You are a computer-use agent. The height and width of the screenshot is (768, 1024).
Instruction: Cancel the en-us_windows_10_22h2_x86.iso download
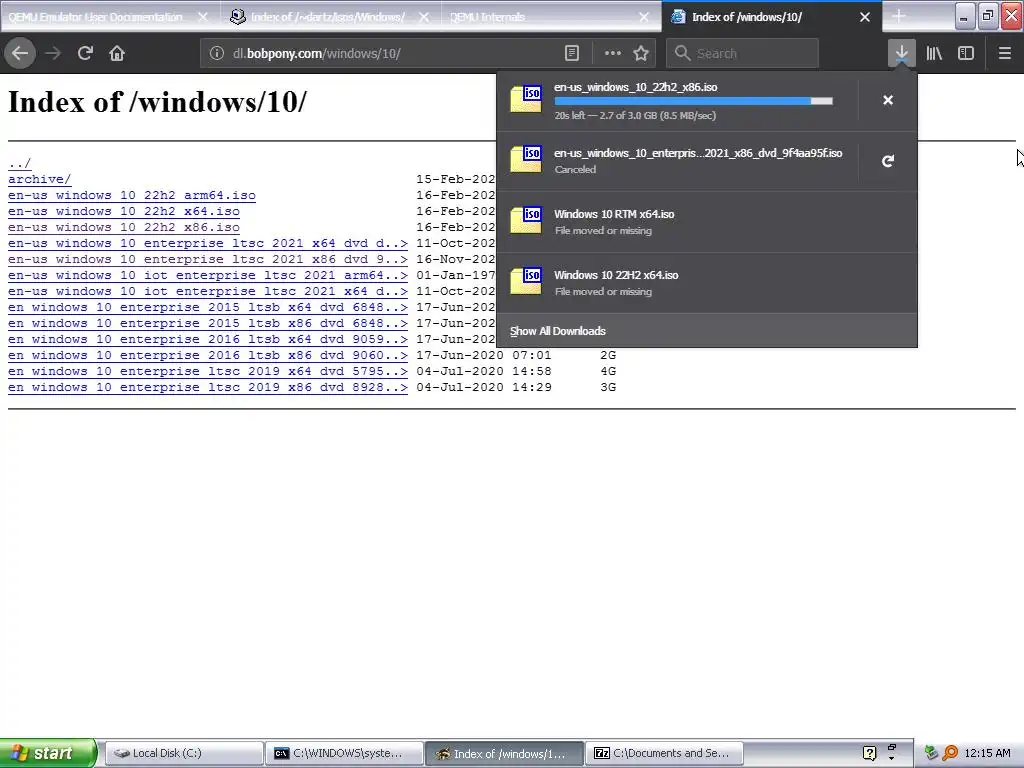(x=888, y=100)
